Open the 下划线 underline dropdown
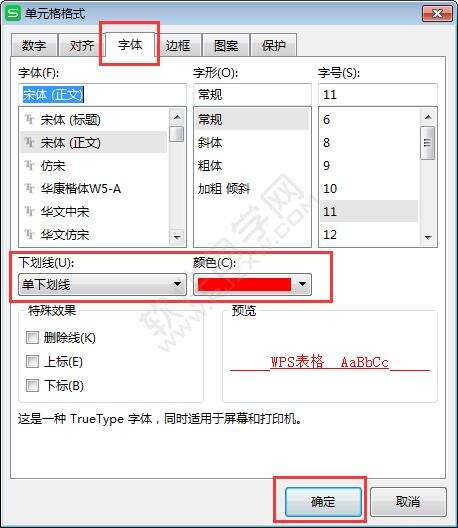The image size is (458, 528). (x=102, y=285)
